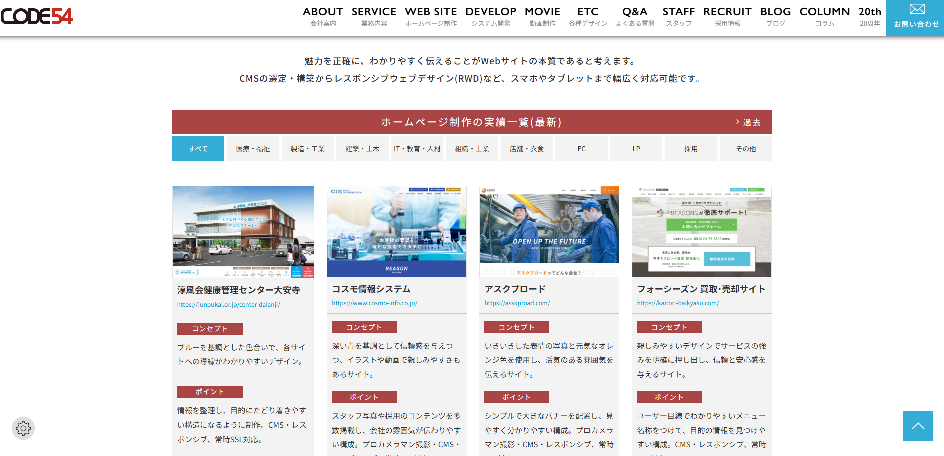Open the cookie settings gear icon
Screen dimensions: 944x456
click(24, 428)
